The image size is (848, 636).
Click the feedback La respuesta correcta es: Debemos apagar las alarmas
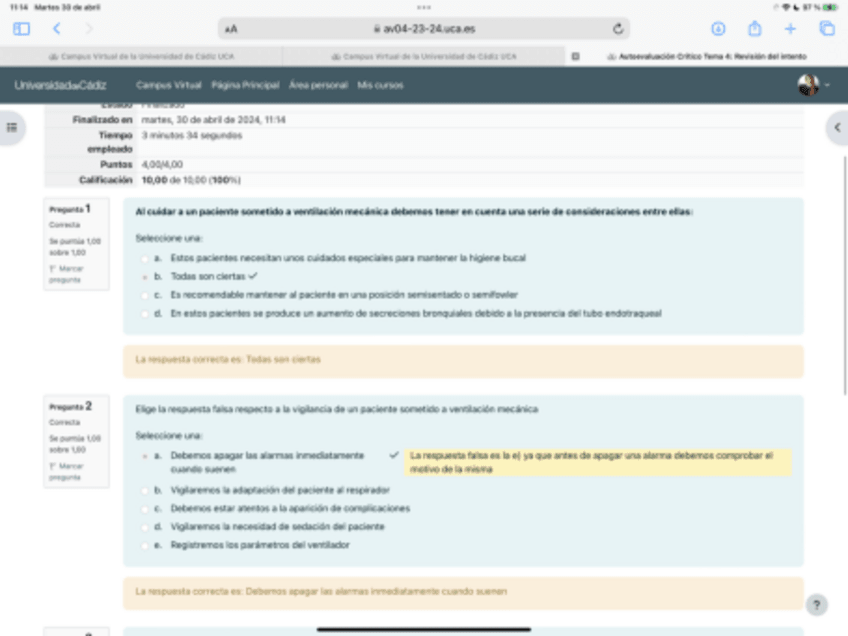(321, 592)
